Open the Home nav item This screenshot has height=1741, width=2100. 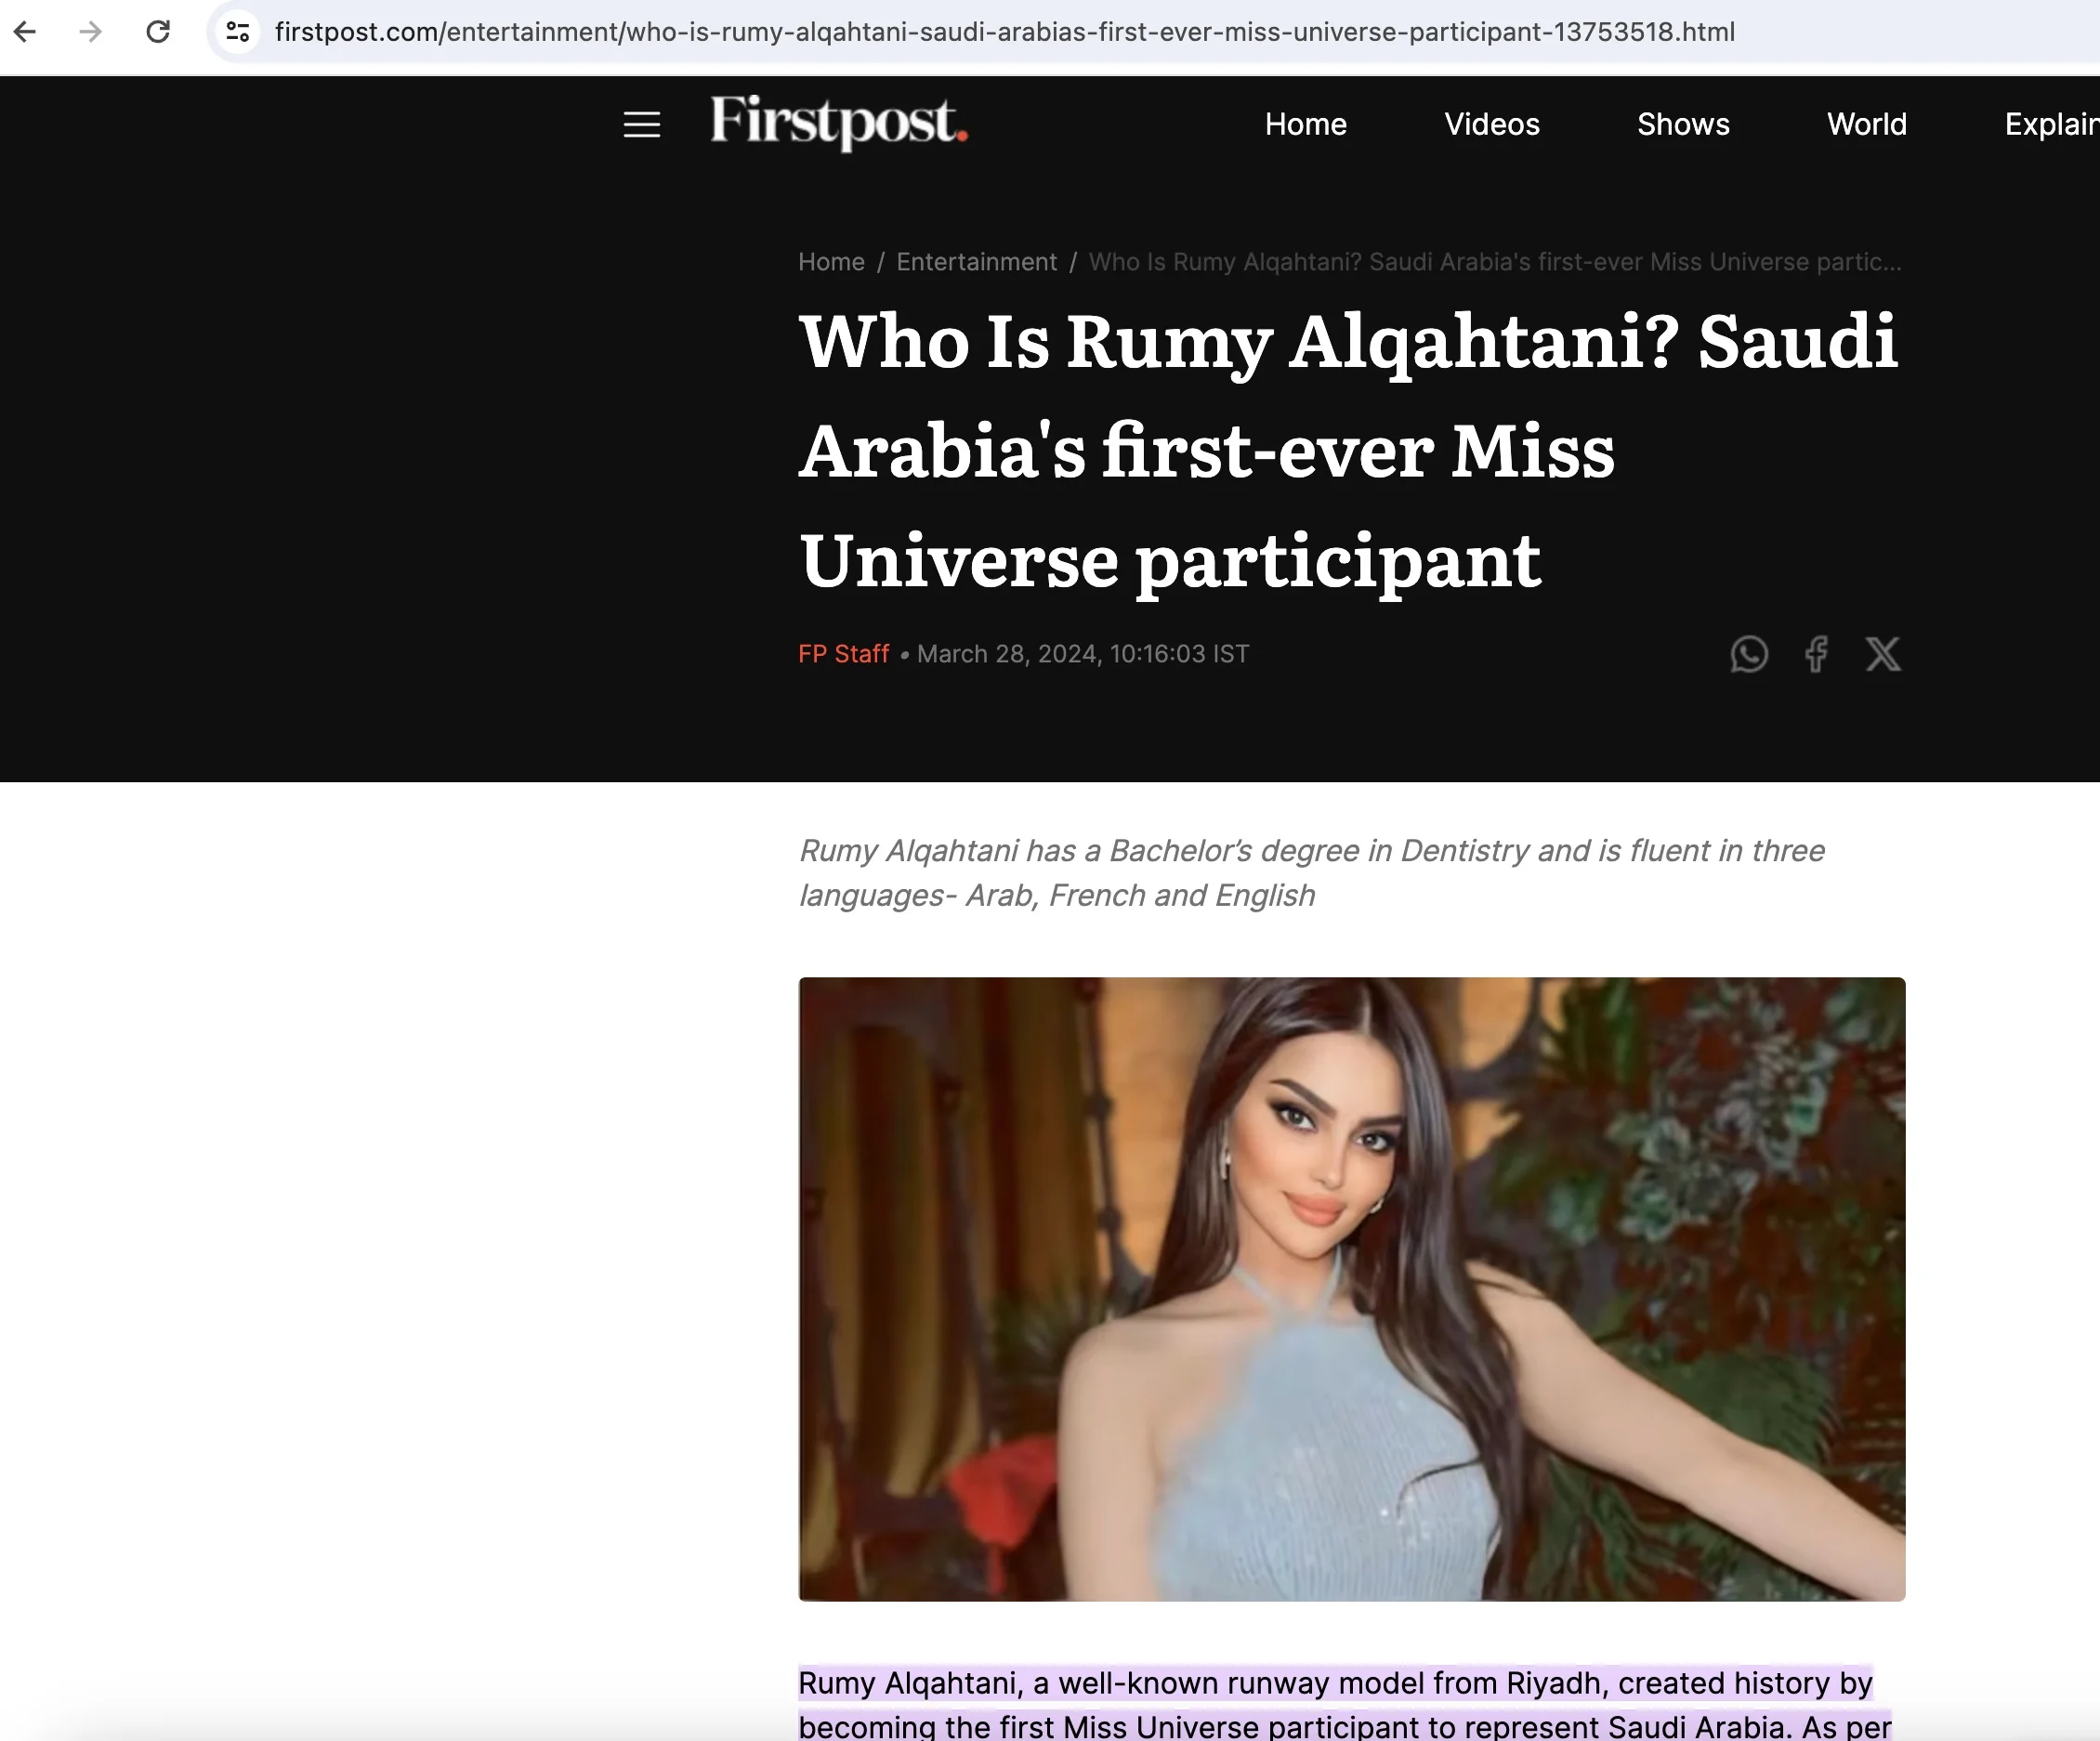(x=1305, y=124)
